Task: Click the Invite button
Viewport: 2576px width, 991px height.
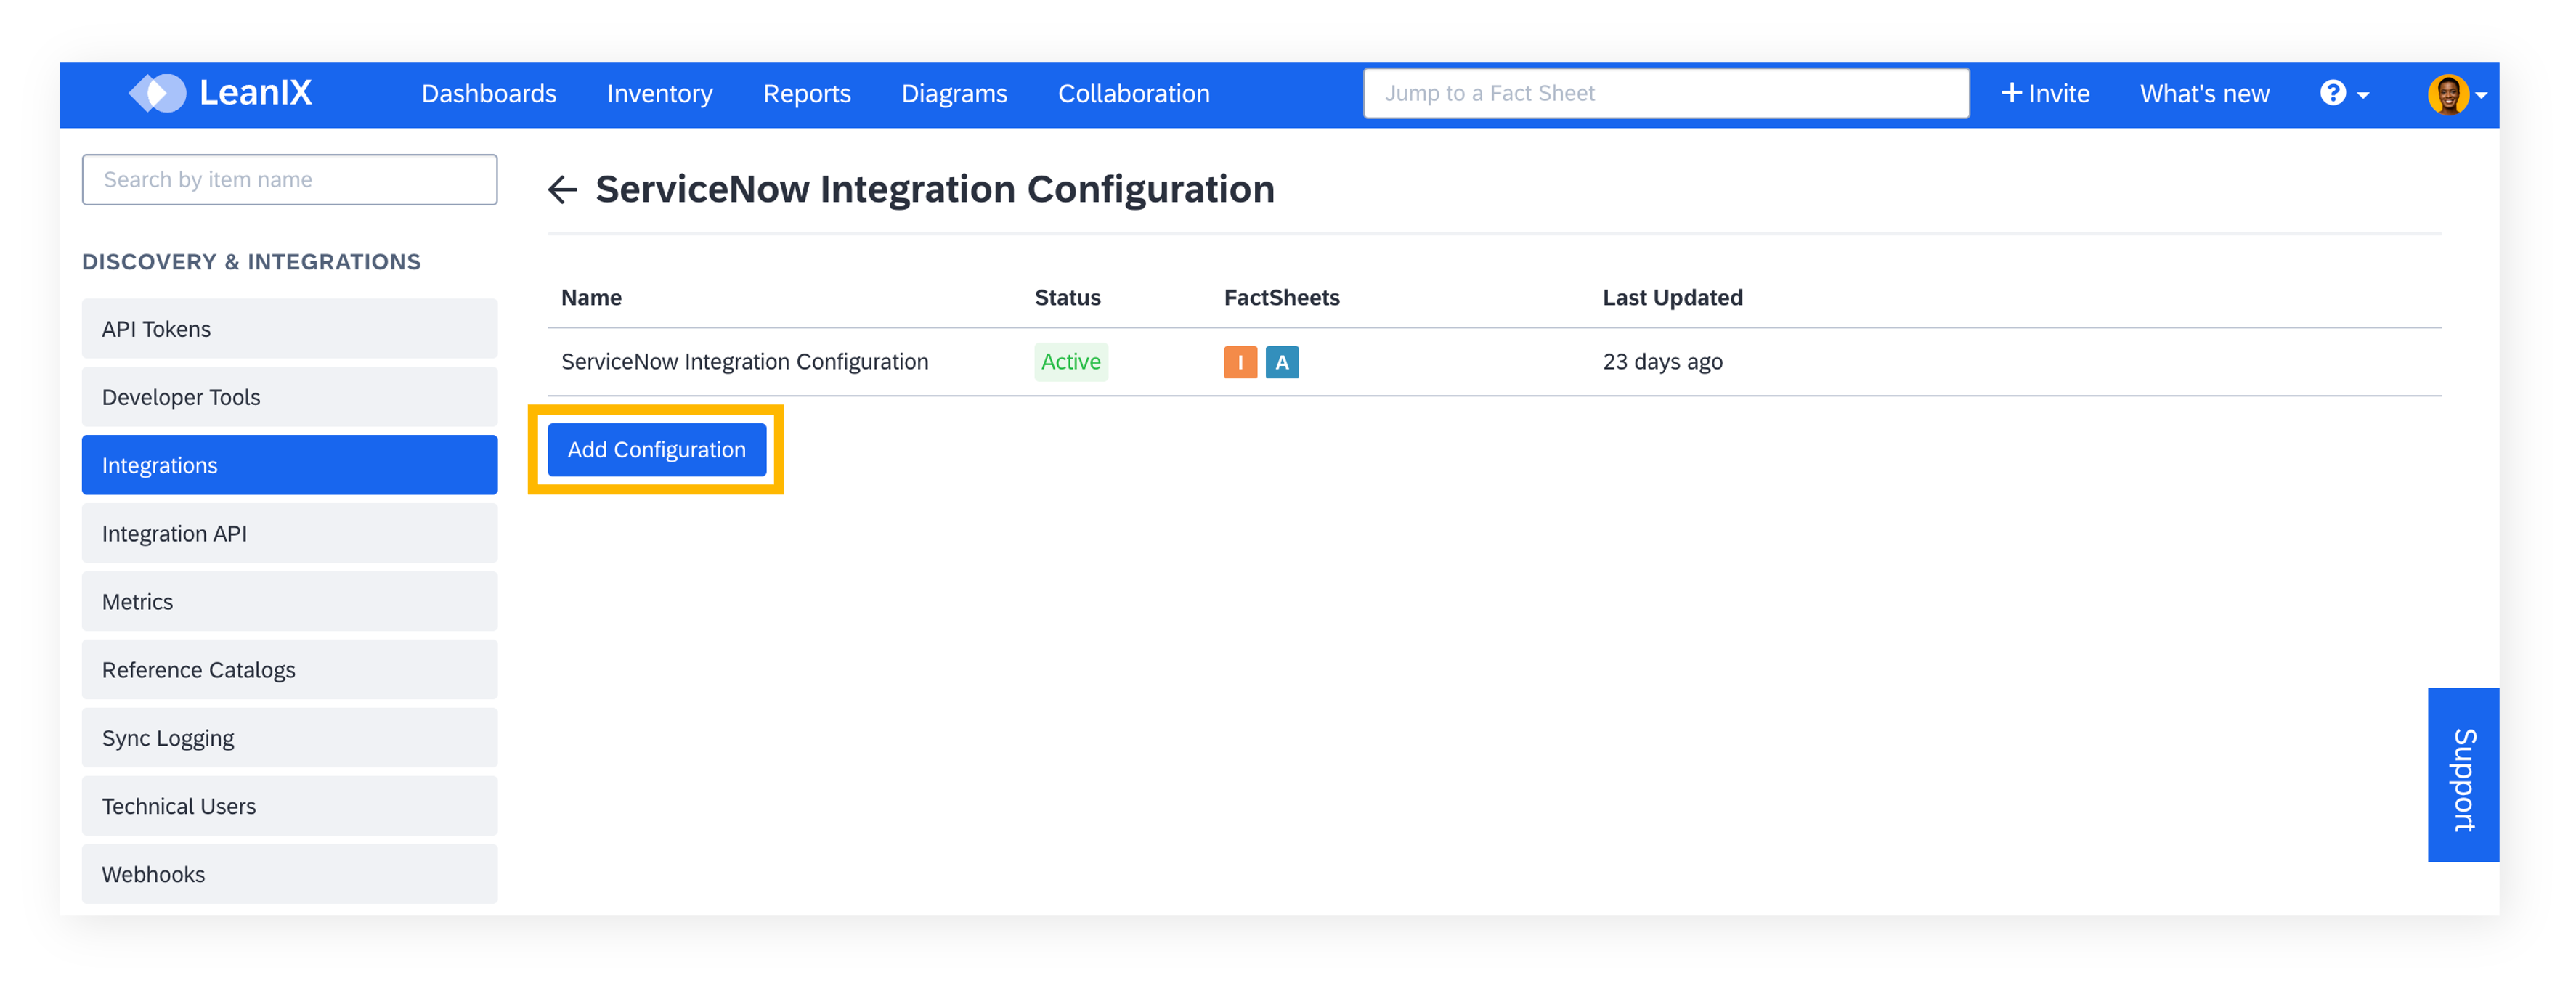Action: [2045, 94]
